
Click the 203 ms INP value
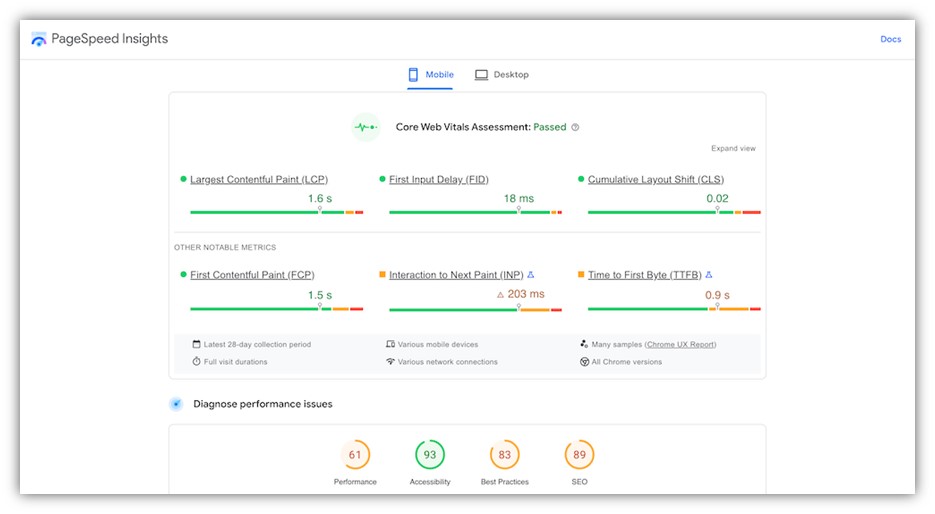pyautogui.click(x=526, y=294)
